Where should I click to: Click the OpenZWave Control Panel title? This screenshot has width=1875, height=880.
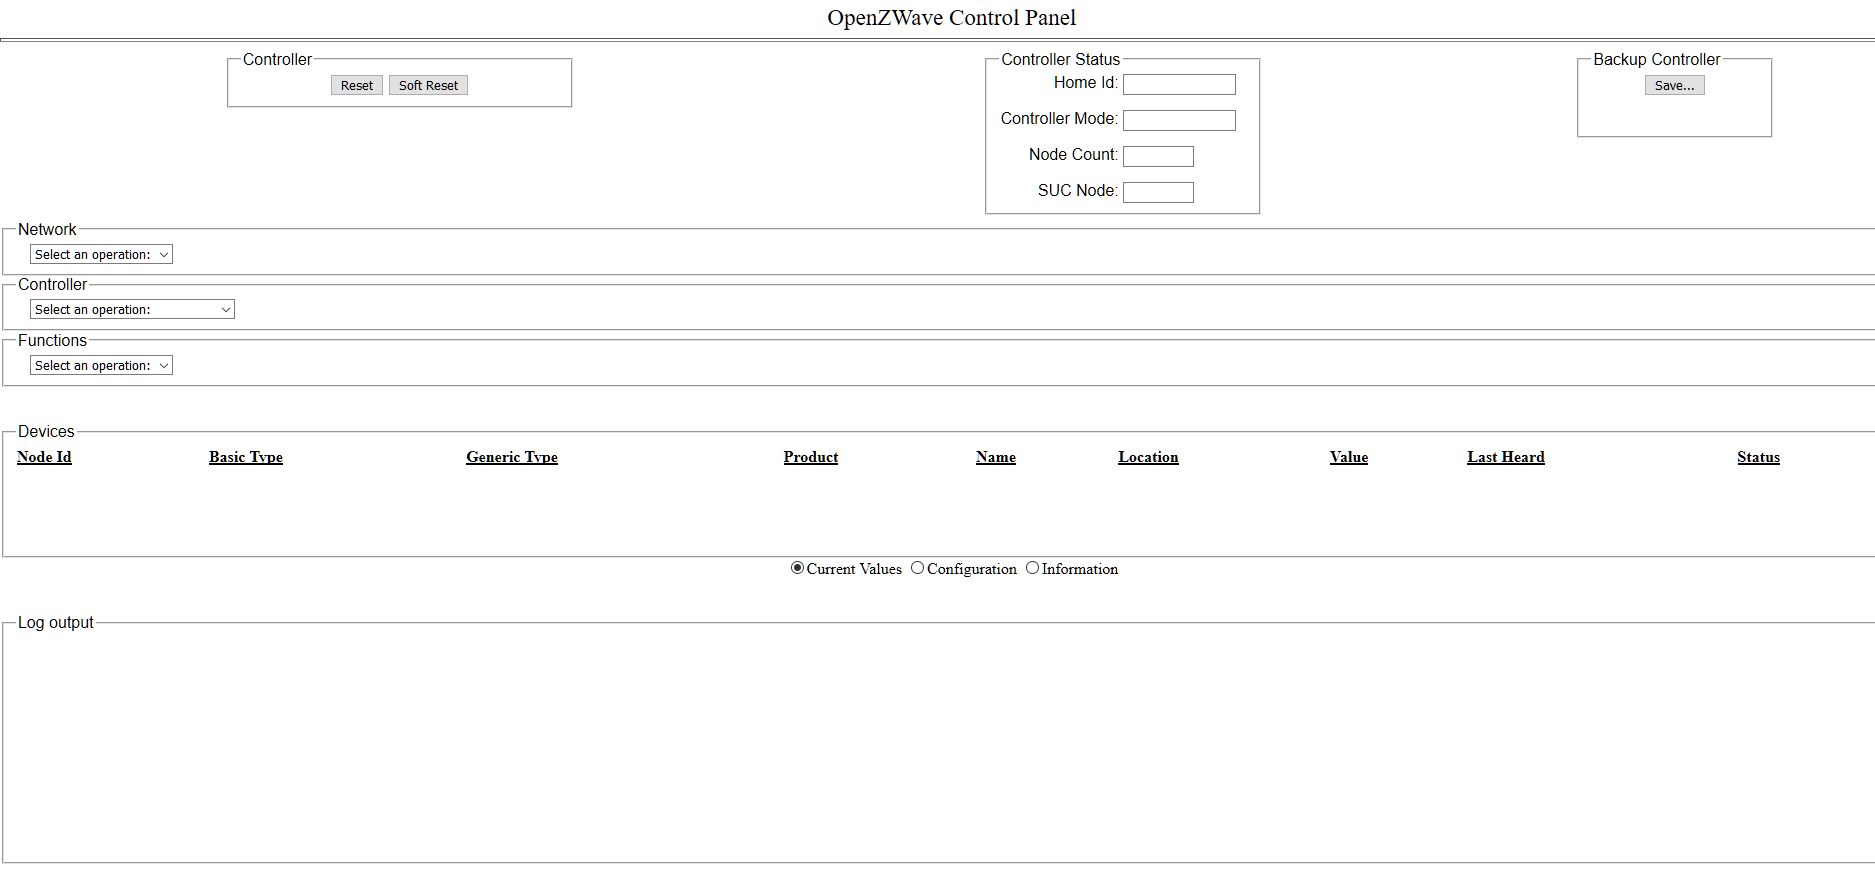[x=951, y=18]
